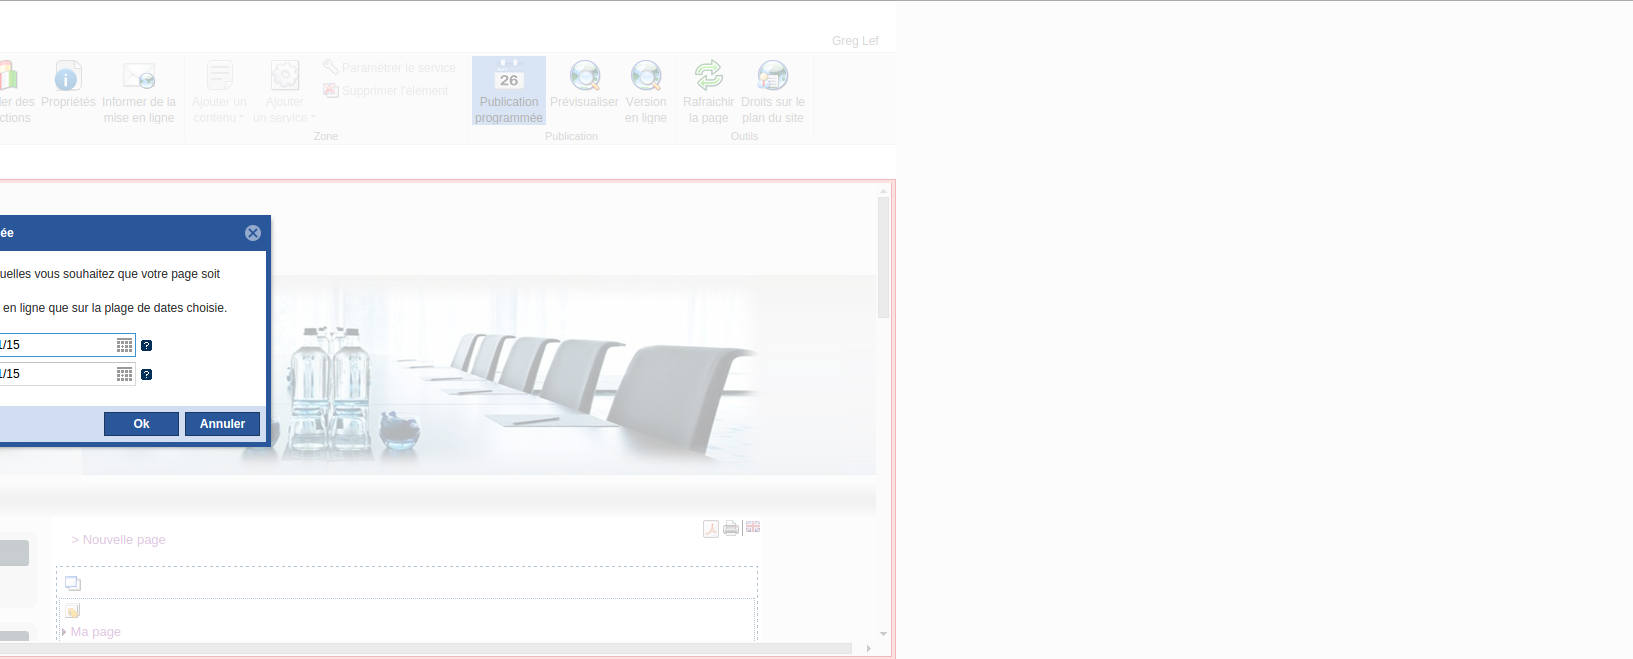Click the vertical scrollbar of page preview
The height and width of the screenshot is (659, 1633).
click(883, 258)
